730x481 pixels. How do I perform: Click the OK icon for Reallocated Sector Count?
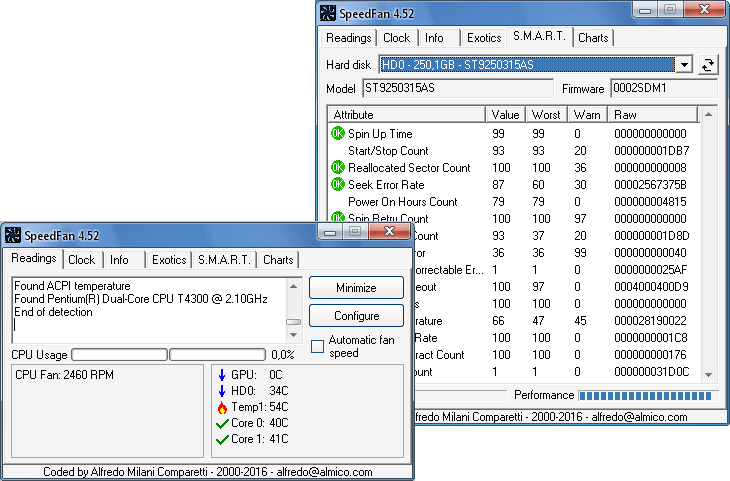click(x=338, y=167)
